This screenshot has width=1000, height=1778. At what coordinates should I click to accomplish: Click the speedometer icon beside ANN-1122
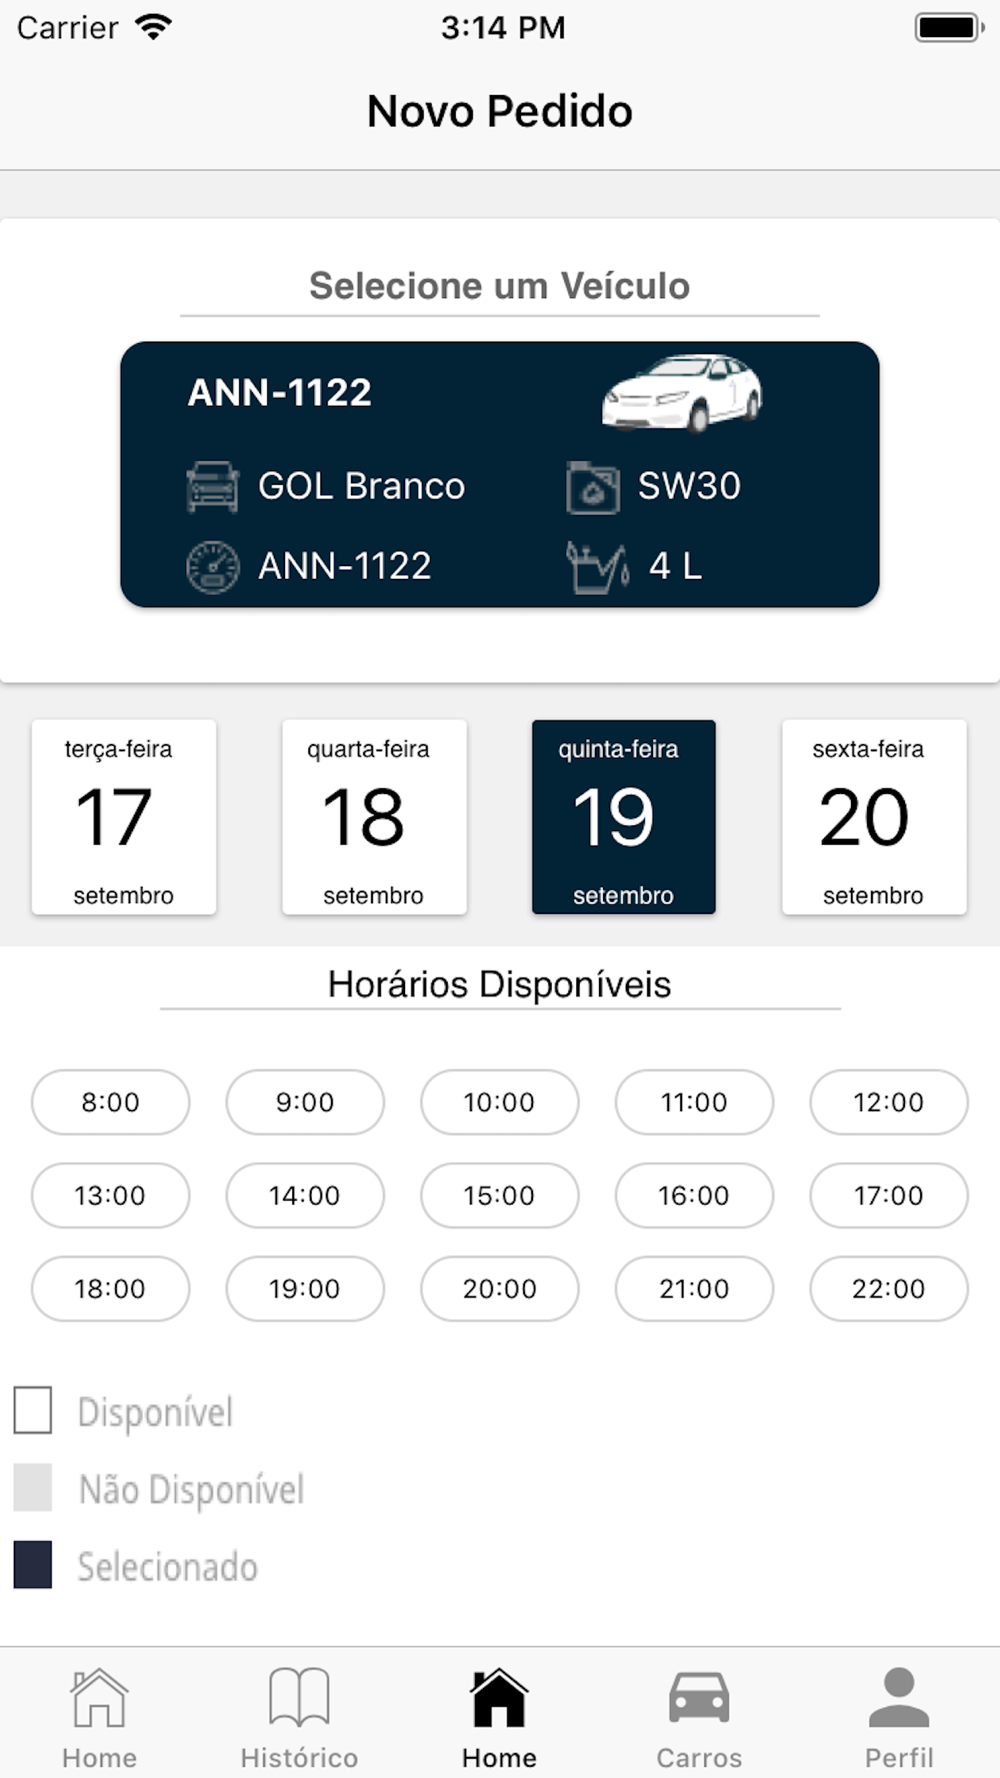click(x=212, y=567)
